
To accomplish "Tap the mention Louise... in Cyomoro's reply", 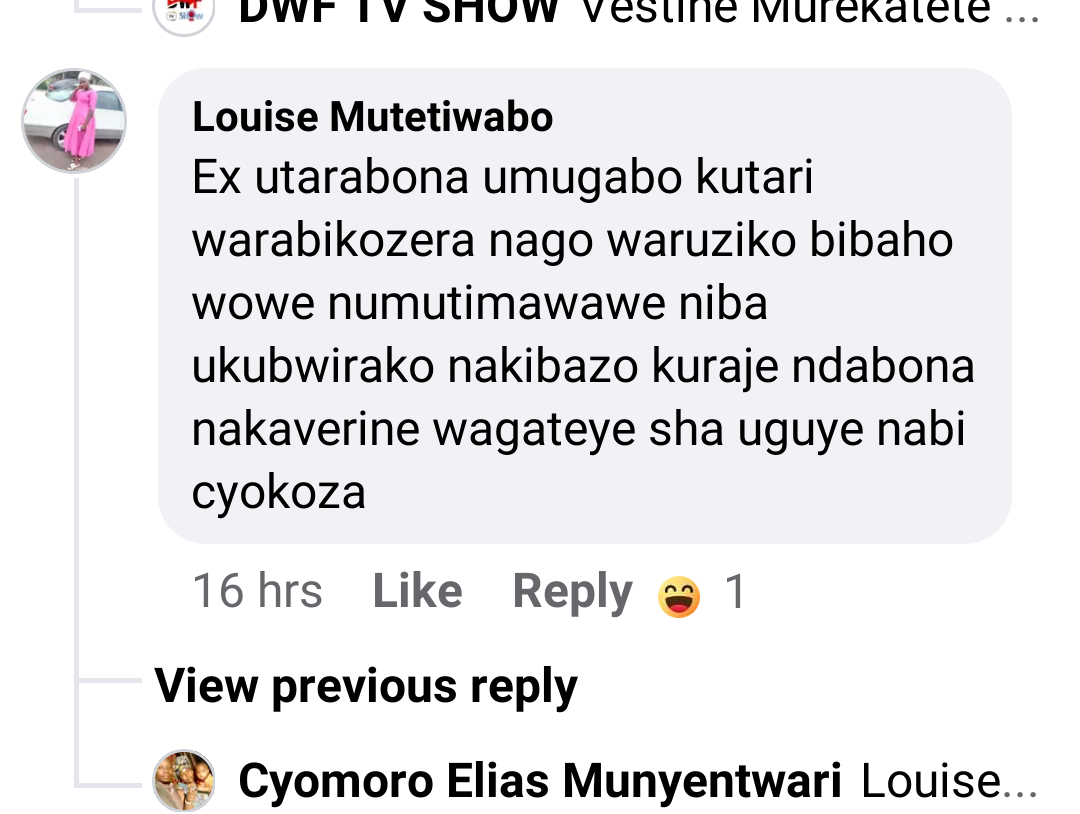I will pyautogui.click(x=950, y=781).
